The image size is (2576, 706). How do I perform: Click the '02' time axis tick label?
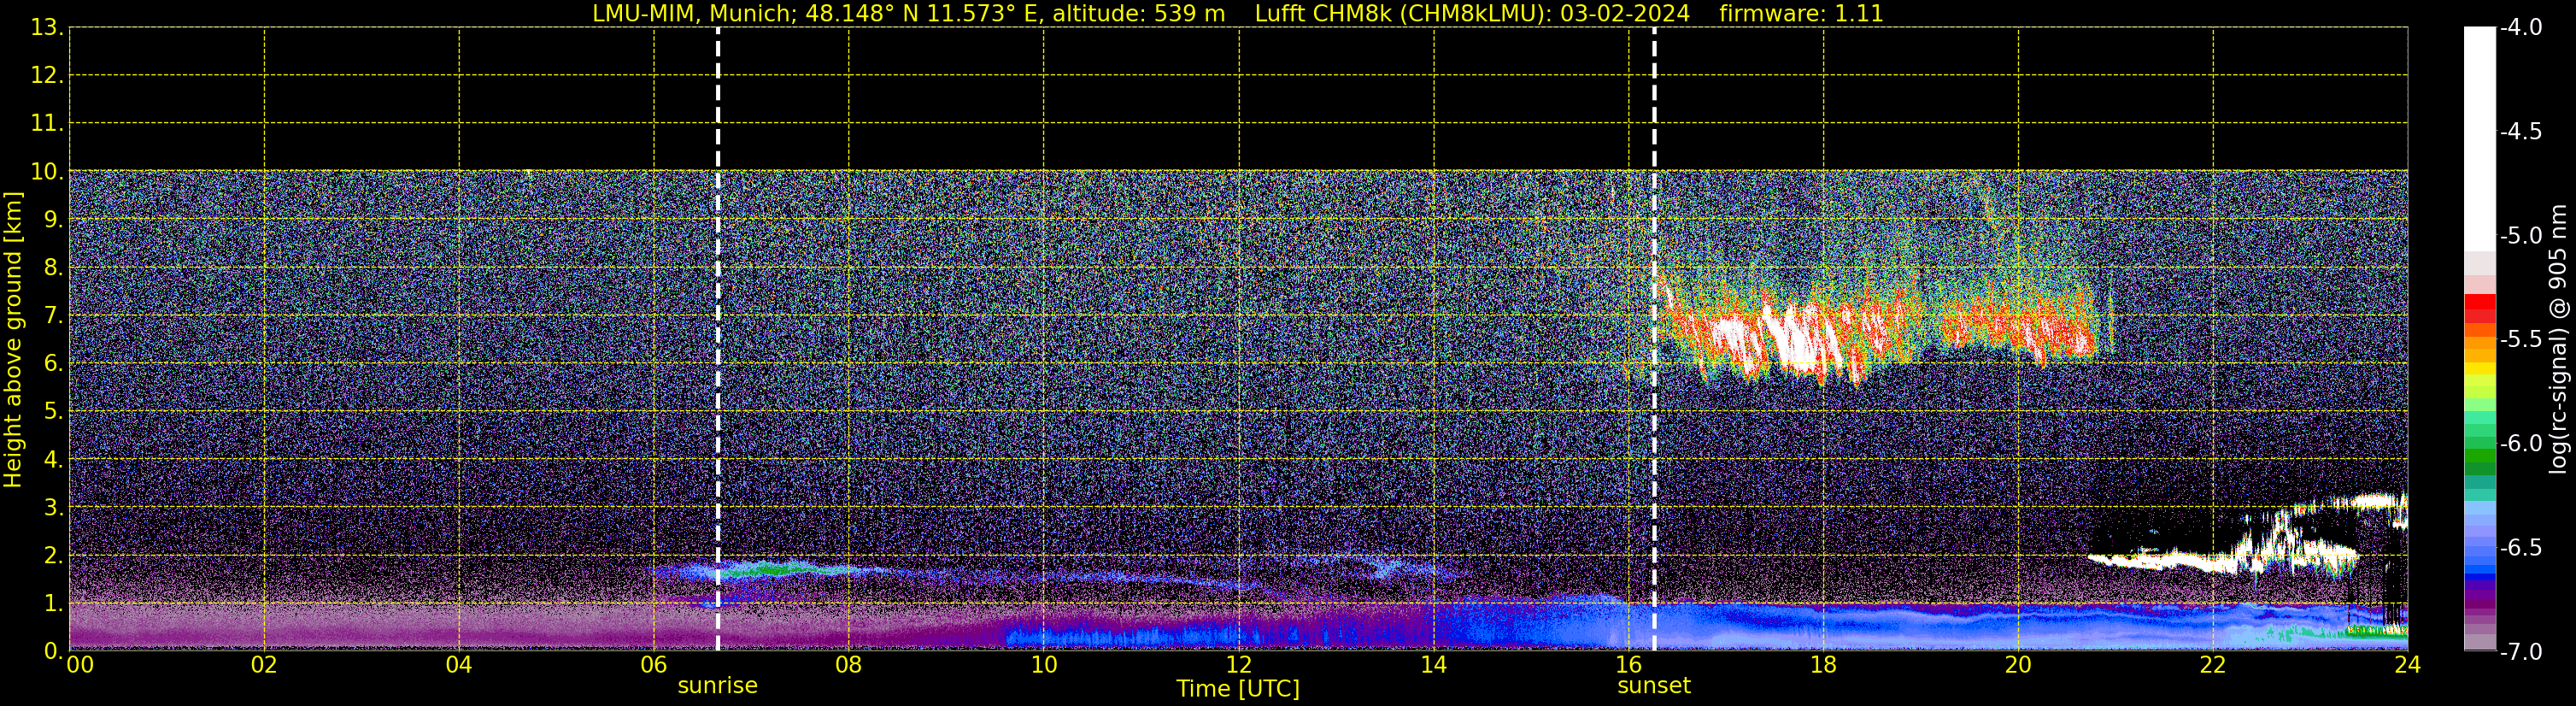click(x=264, y=665)
